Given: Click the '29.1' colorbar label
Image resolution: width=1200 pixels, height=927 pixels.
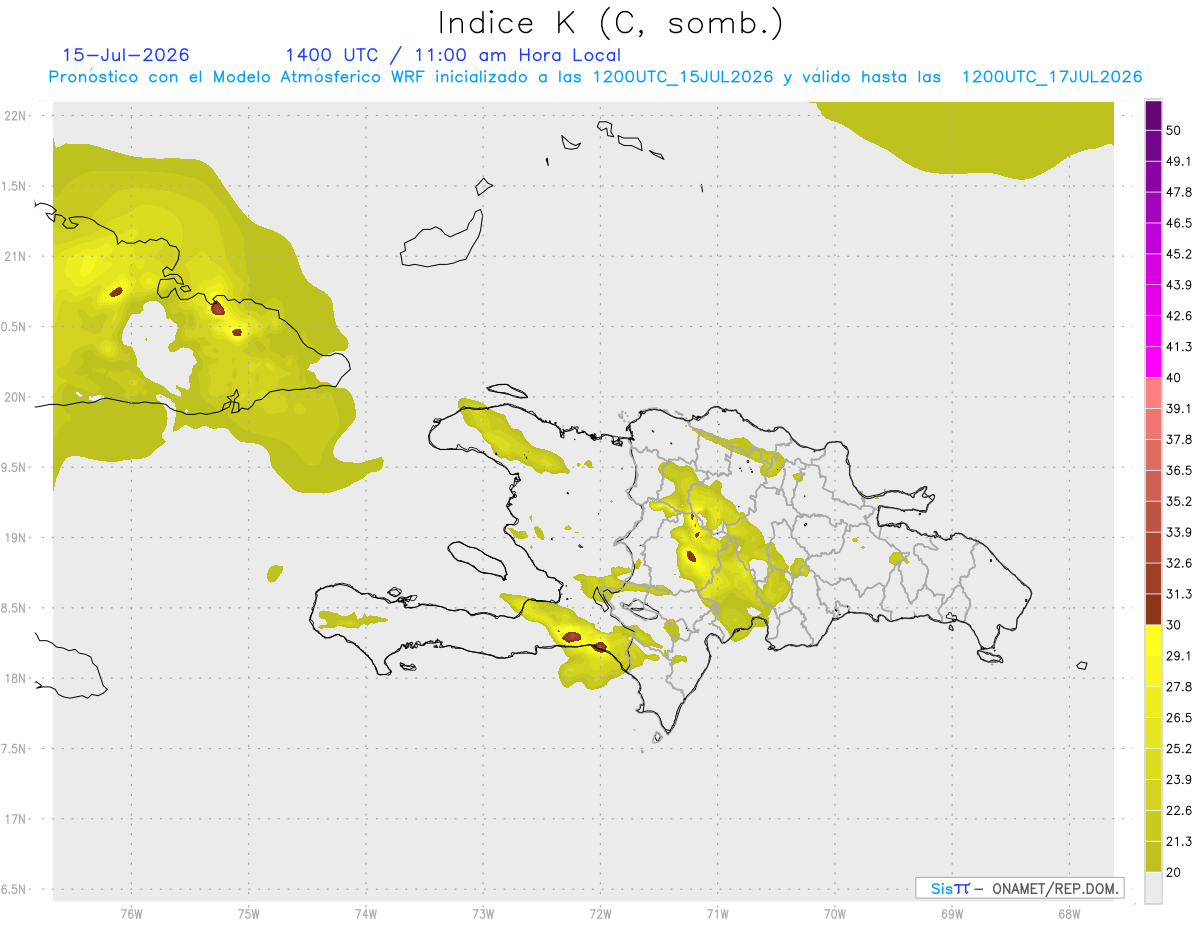Looking at the screenshot, I should click(1179, 656).
